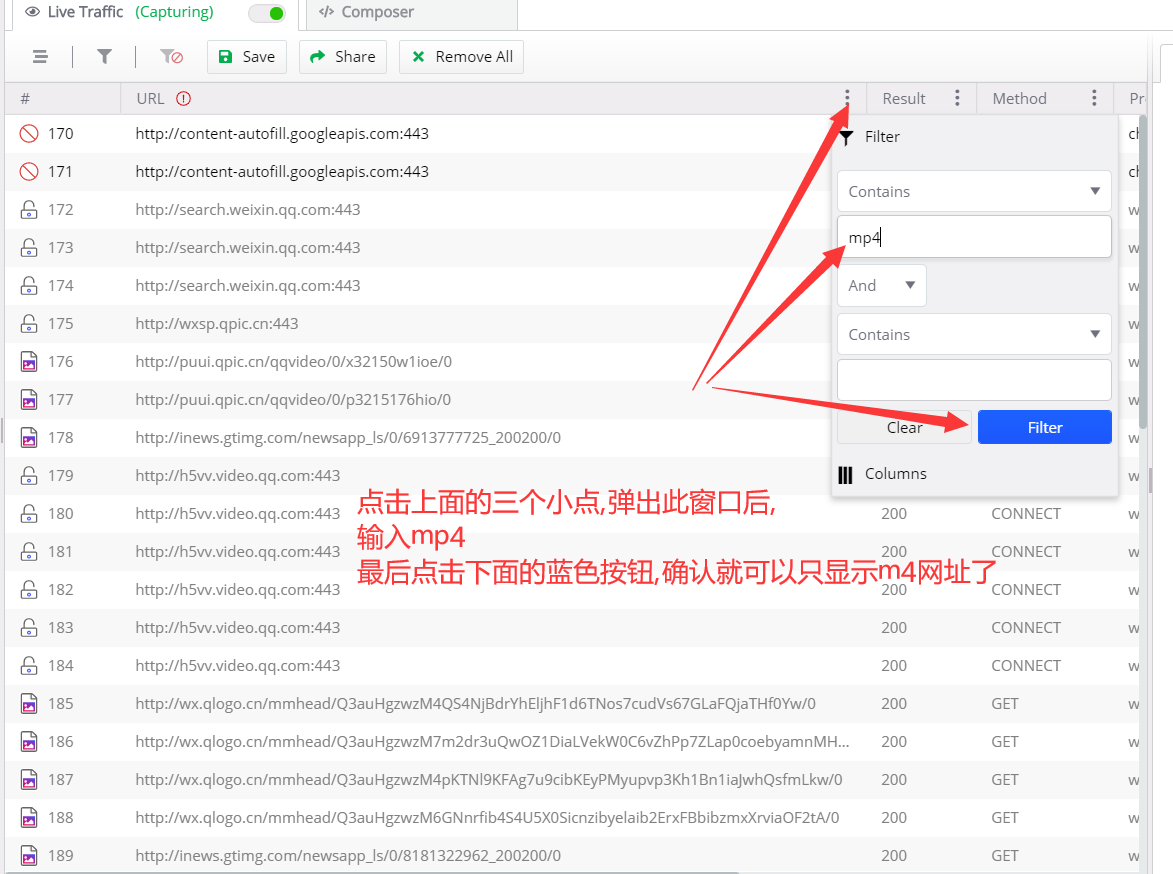Image resolution: width=1173 pixels, height=874 pixels.
Task: Expand the second Contains condition dropdown
Action: (974, 334)
